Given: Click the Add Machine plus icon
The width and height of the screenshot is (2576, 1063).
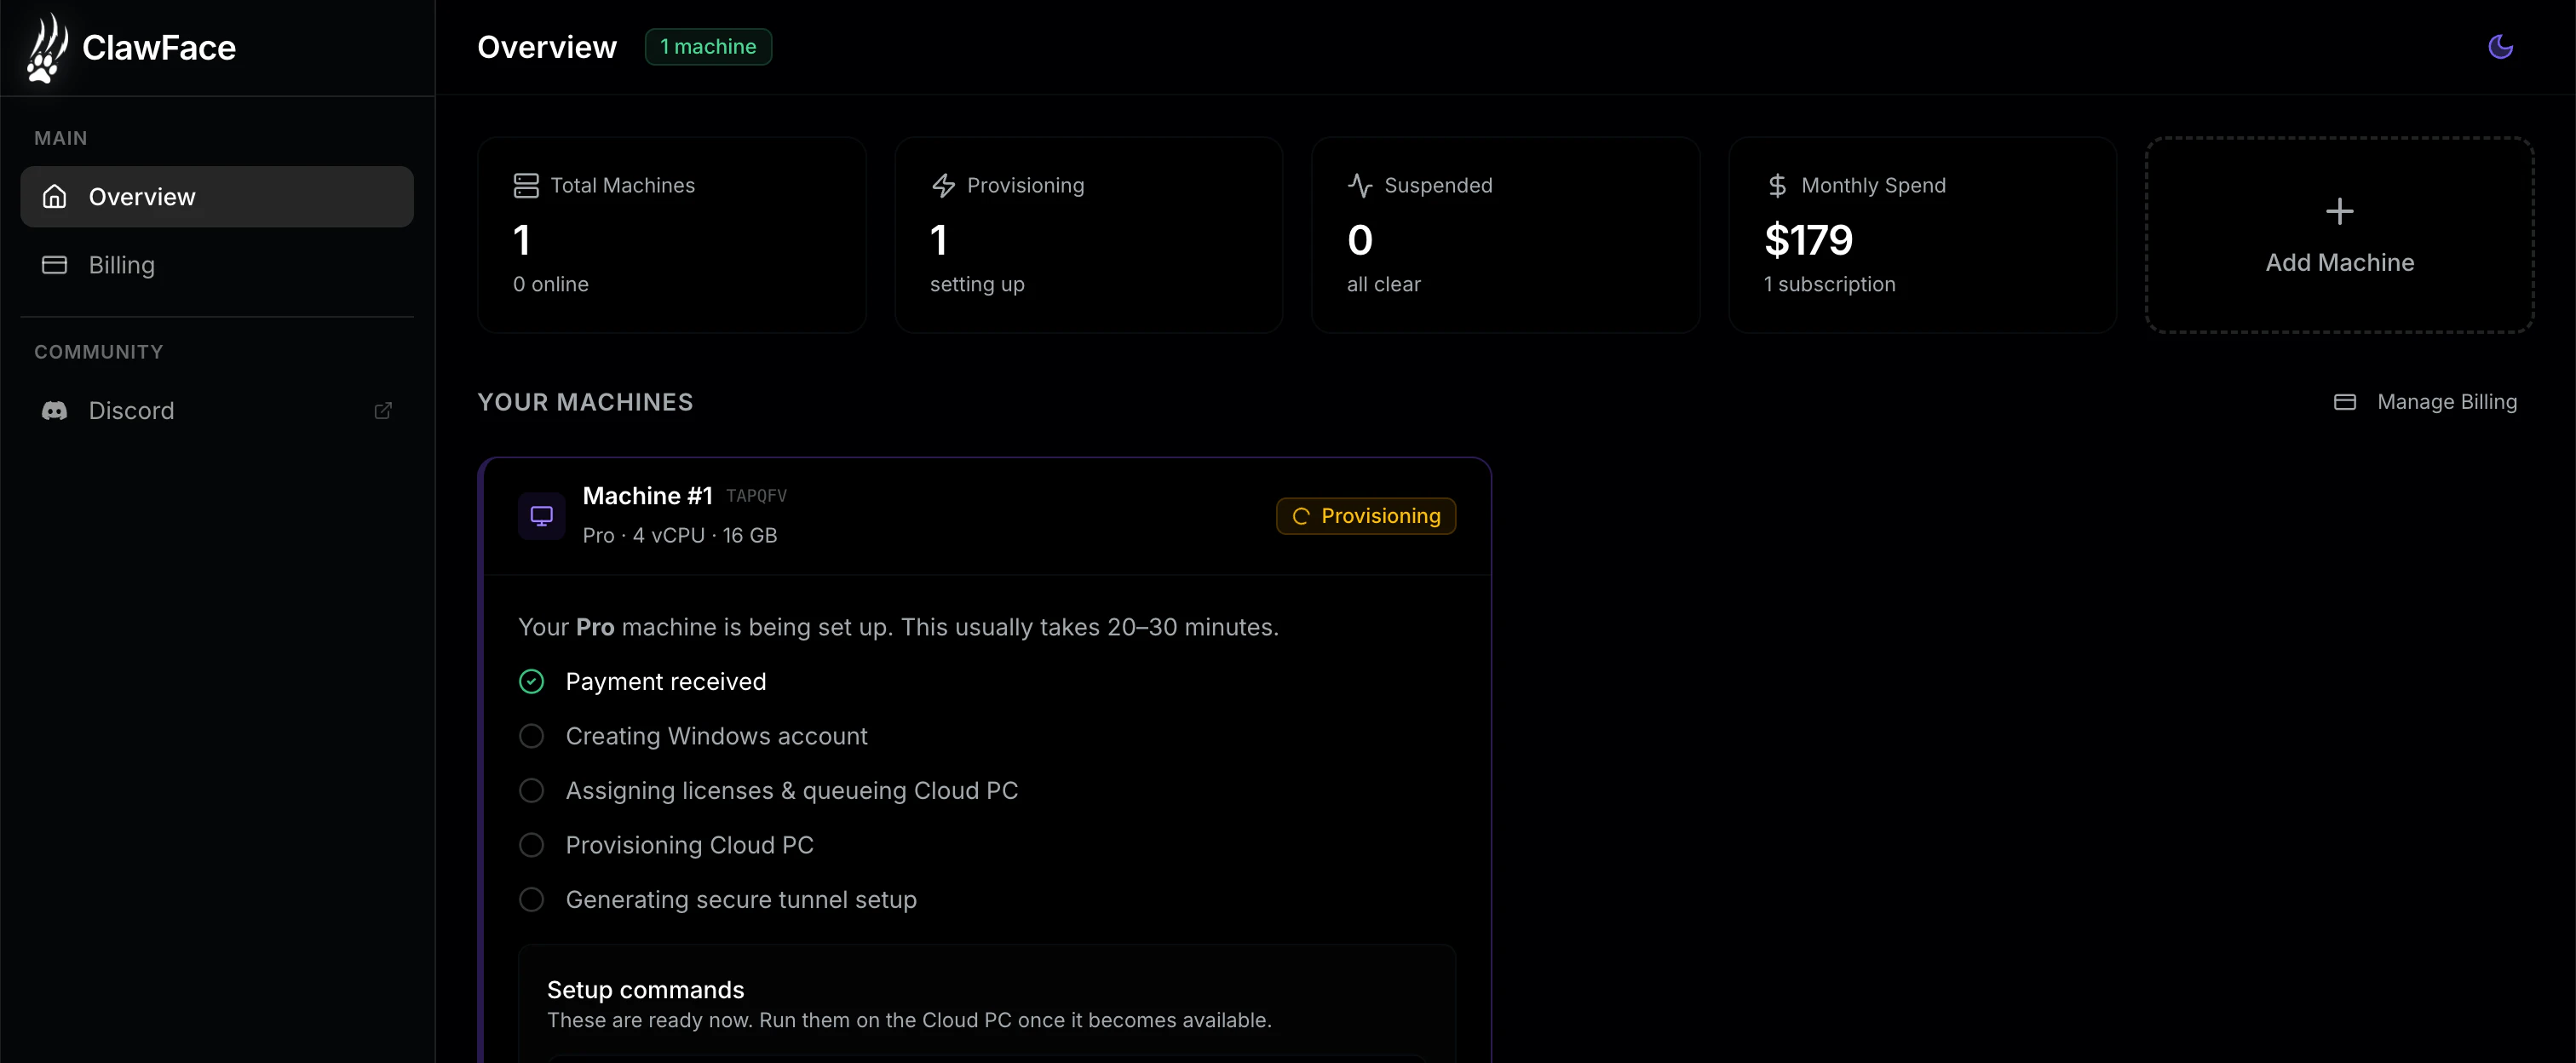Looking at the screenshot, I should pos(2338,211).
